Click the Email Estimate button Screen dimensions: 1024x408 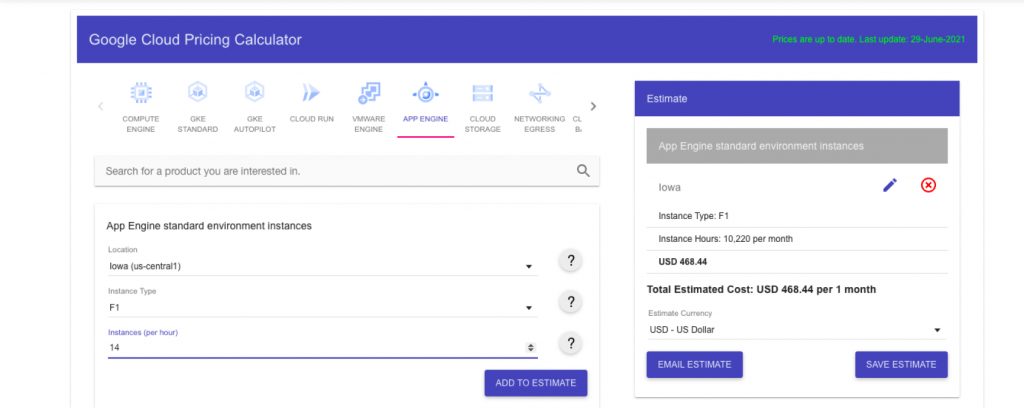[694, 364]
